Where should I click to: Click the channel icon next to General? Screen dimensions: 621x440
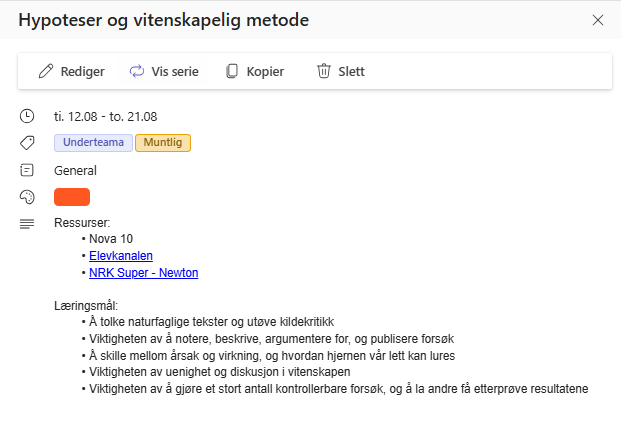(27, 170)
